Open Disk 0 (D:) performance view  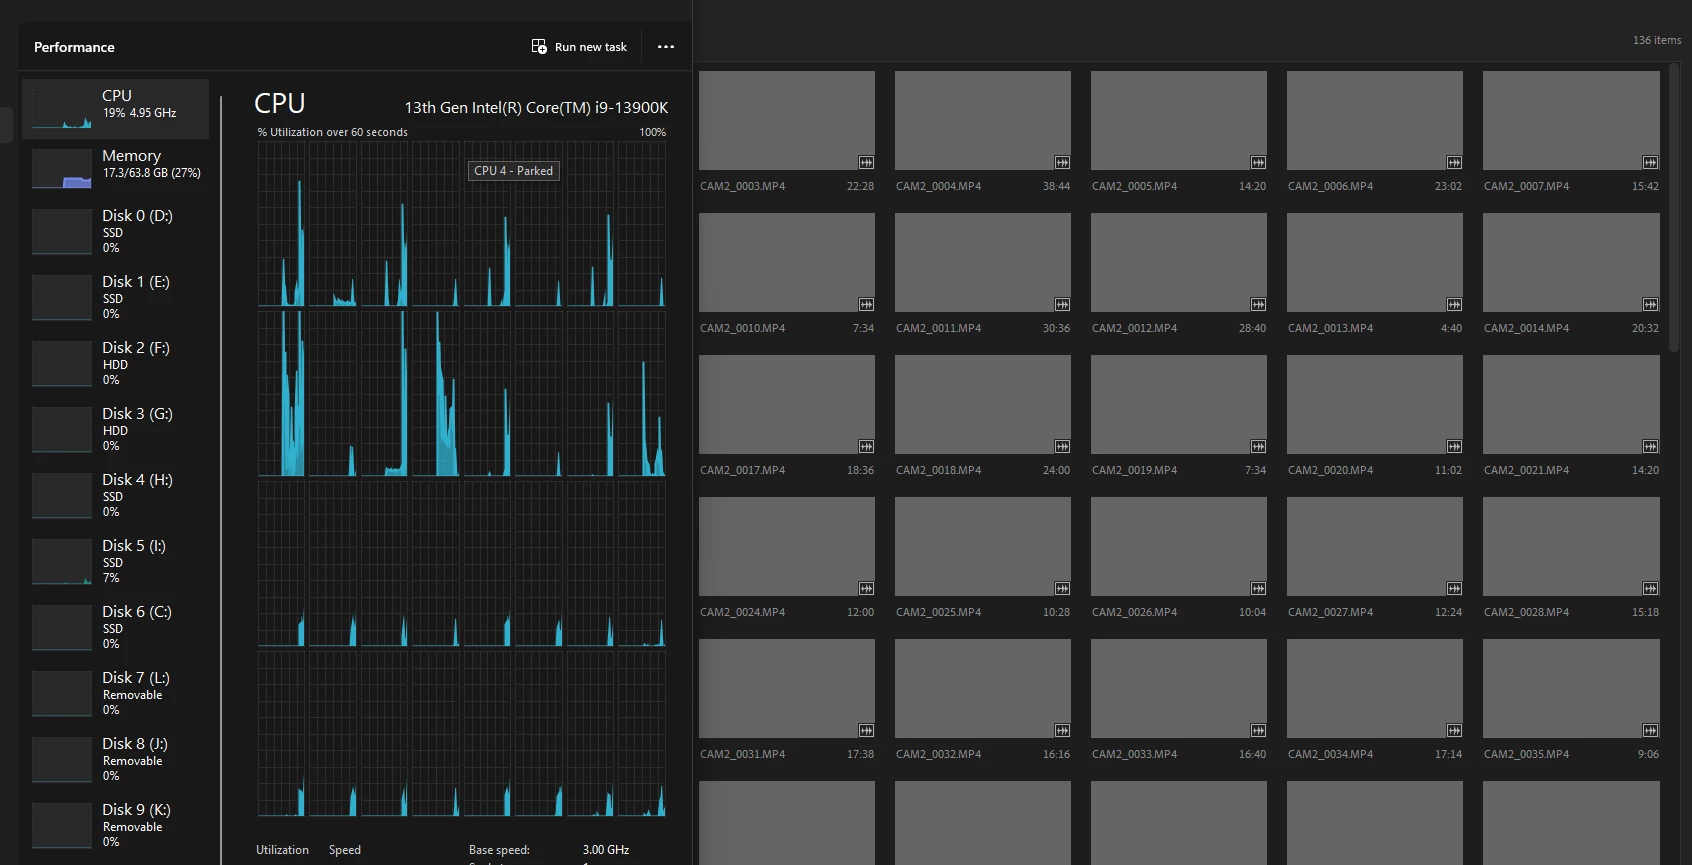(116, 231)
